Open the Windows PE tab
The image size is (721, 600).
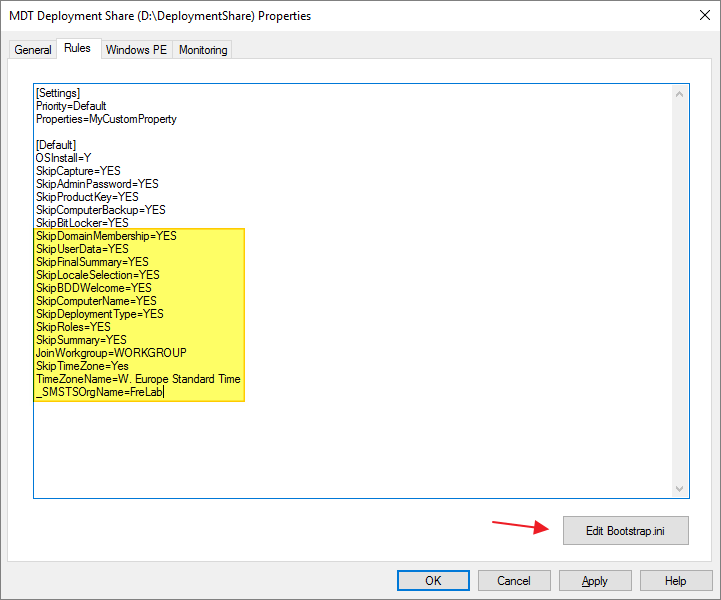pyautogui.click(x=136, y=50)
